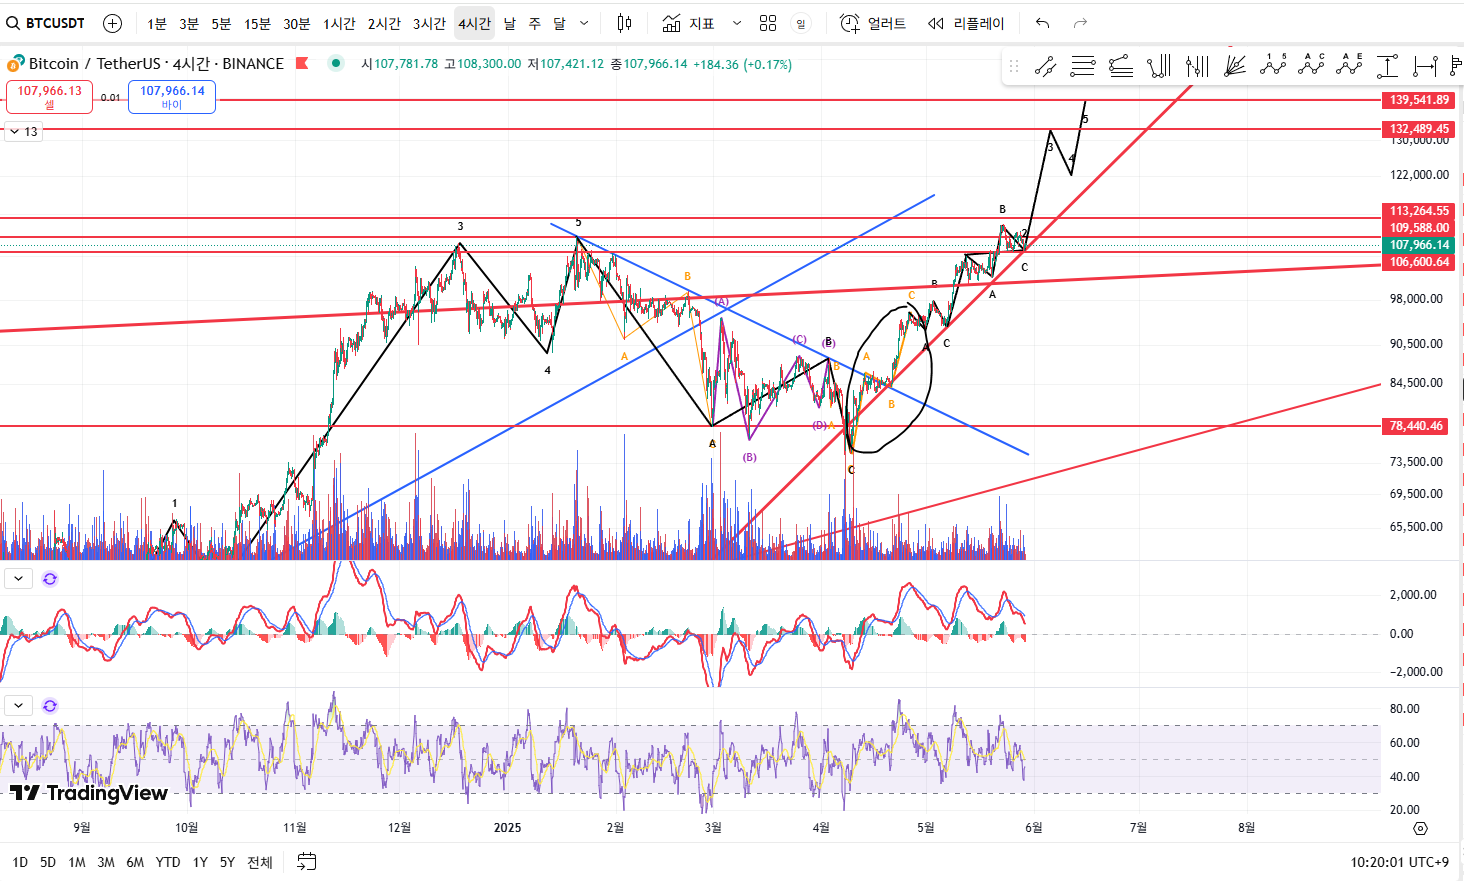The width and height of the screenshot is (1464, 881).
Task: Select the date range measuring tool
Action: [x=1425, y=67]
